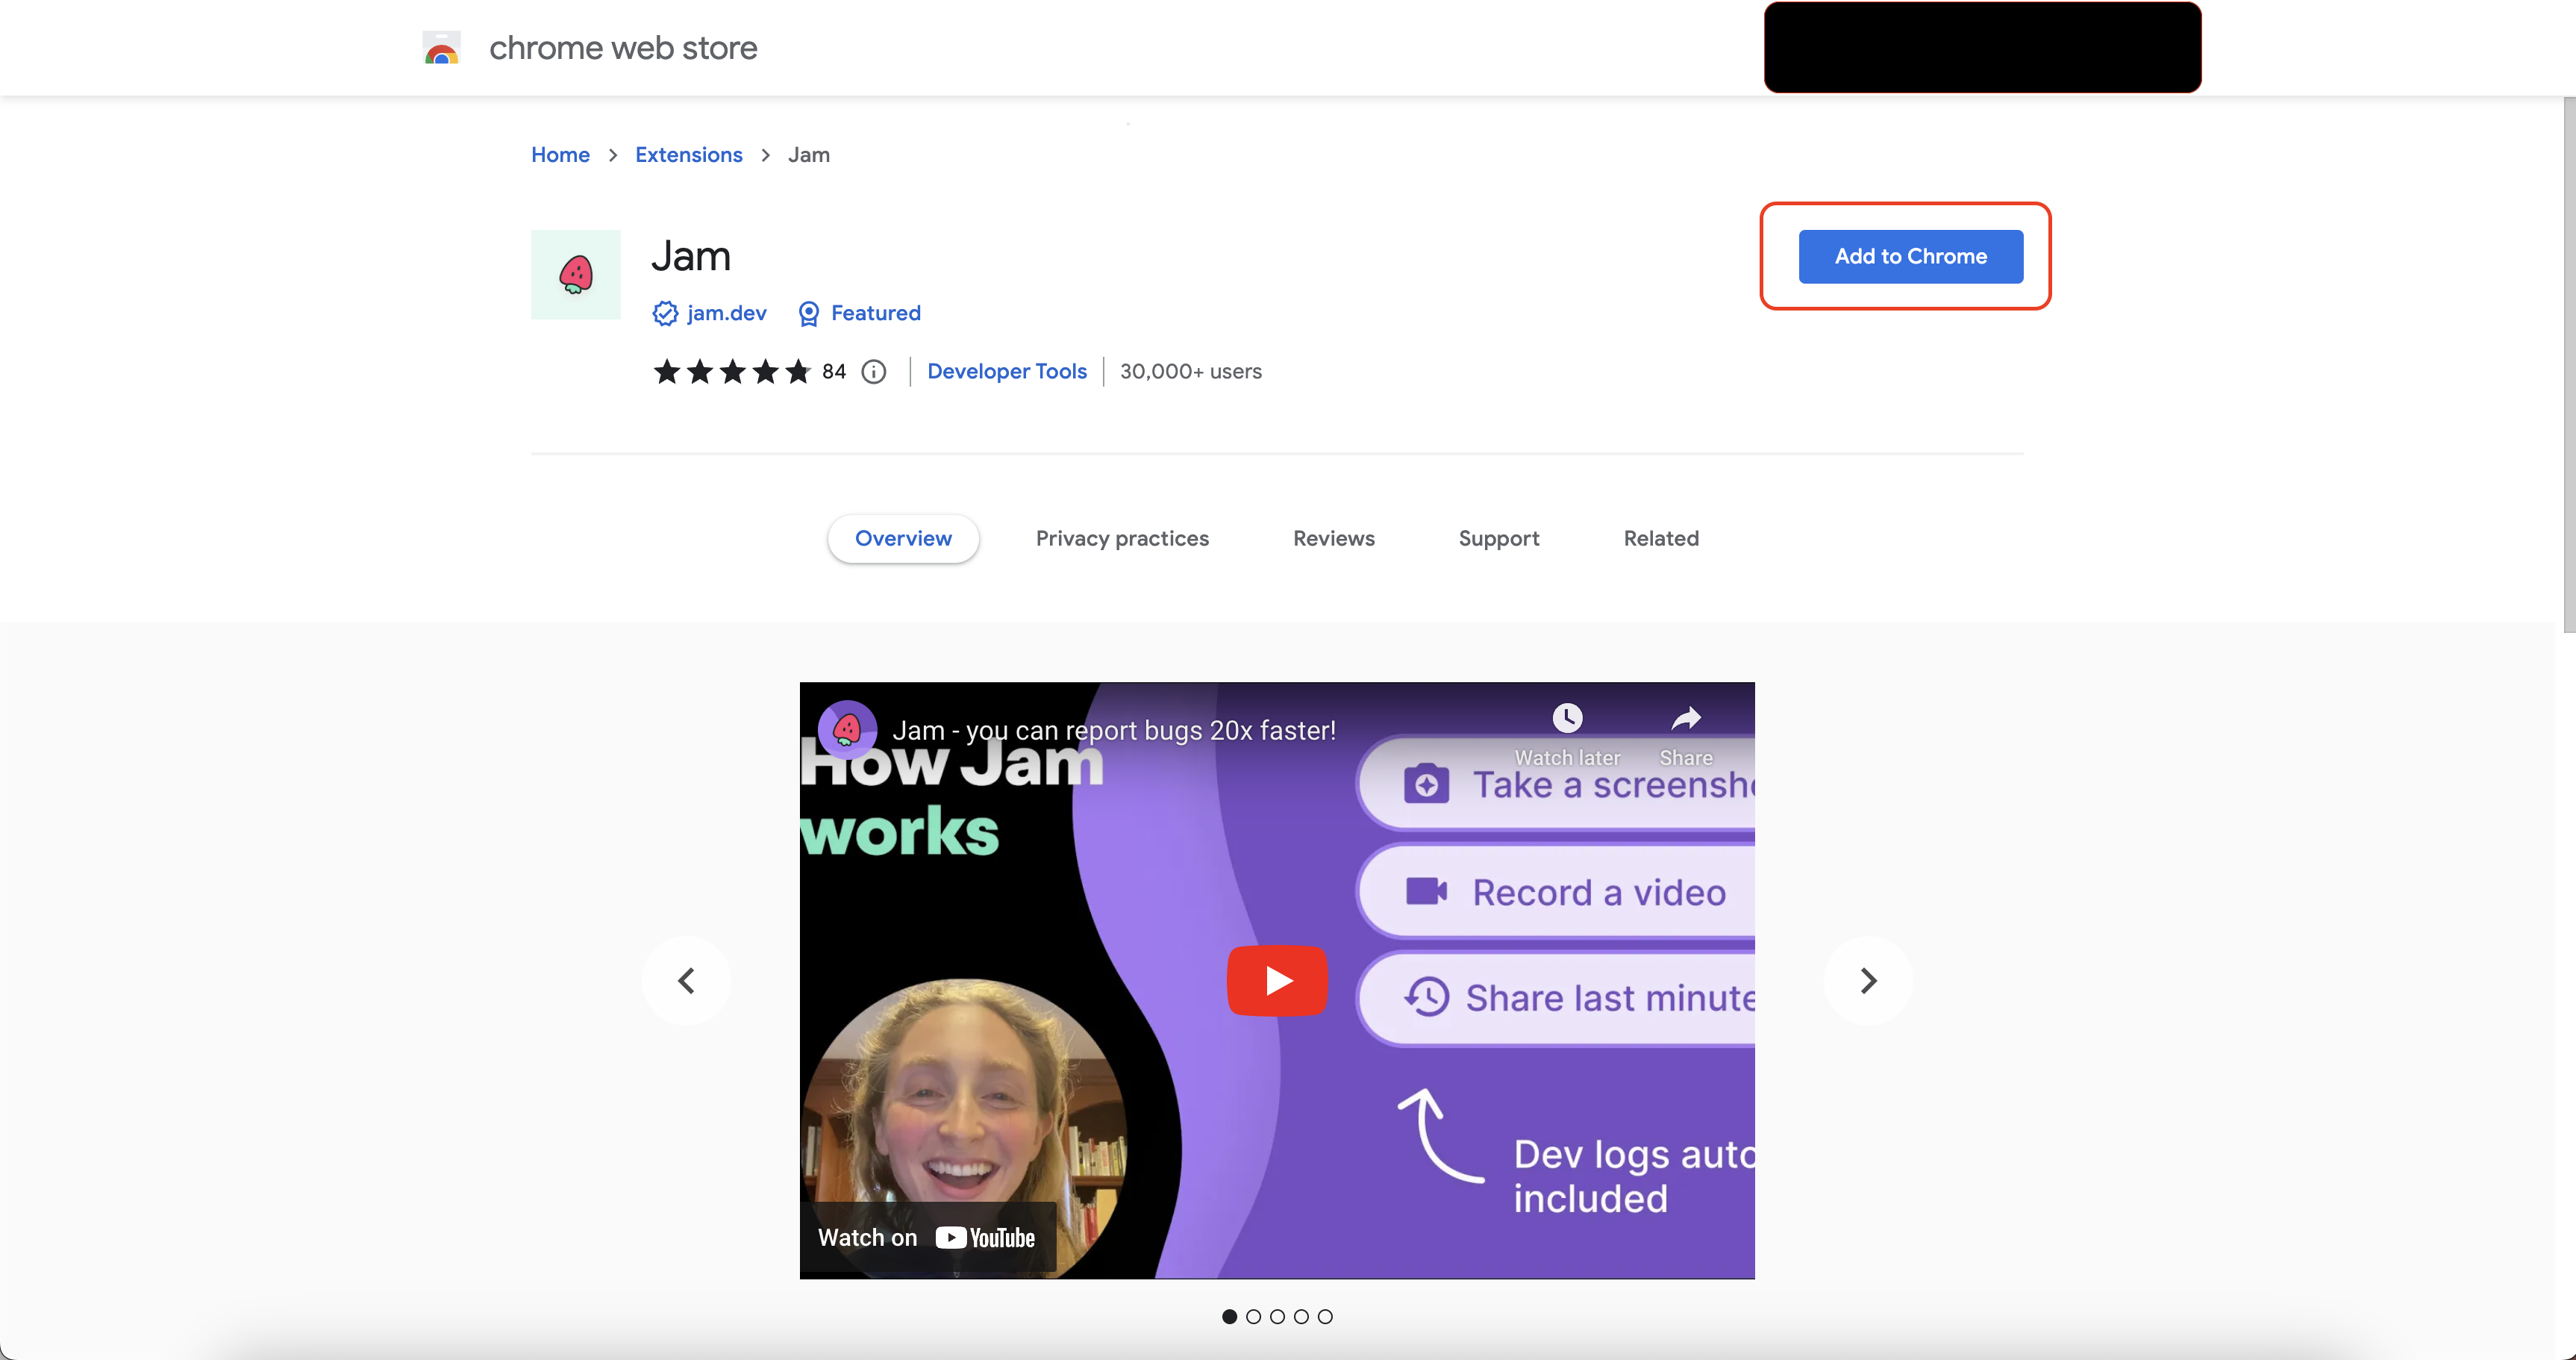Go to previous carousel slide arrow
The height and width of the screenshot is (1360, 2576).
point(686,981)
